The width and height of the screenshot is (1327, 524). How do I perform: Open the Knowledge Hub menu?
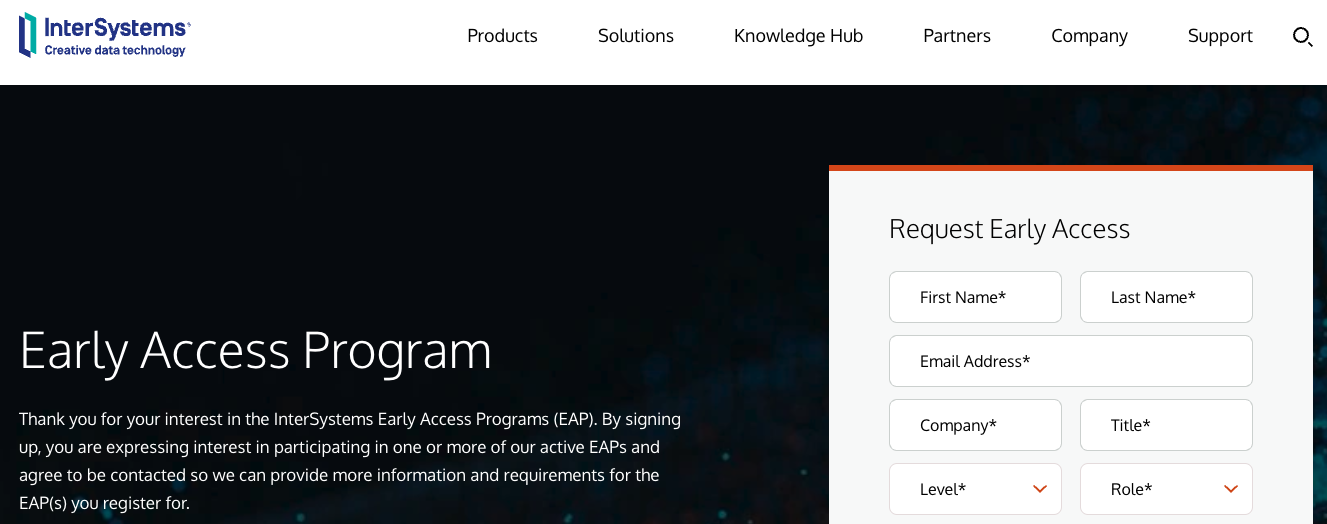tap(798, 36)
